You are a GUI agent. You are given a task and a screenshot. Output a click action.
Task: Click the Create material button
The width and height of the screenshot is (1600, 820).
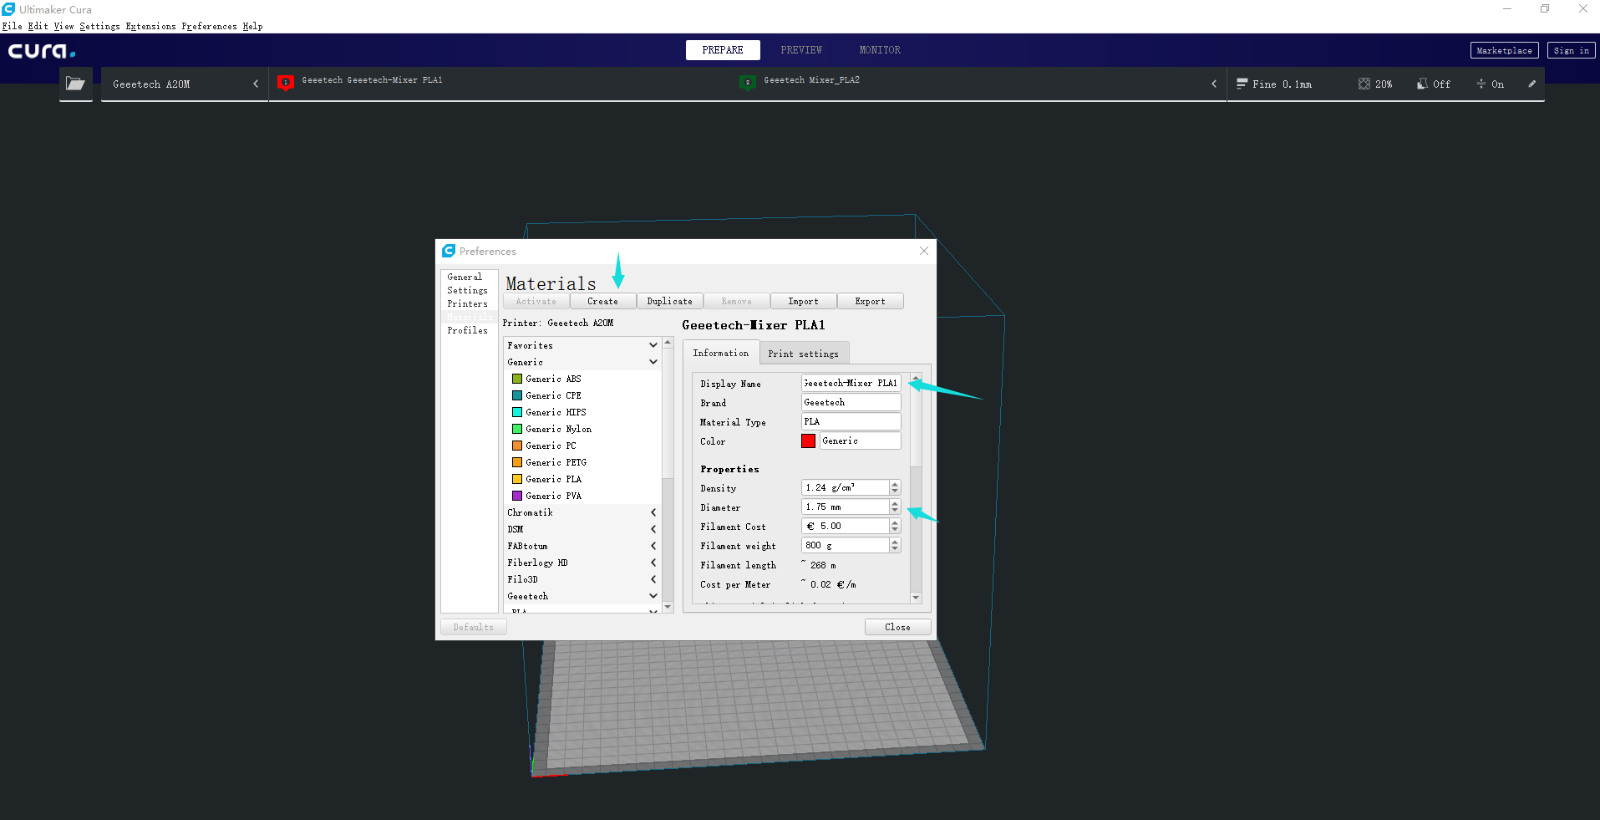(x=603, y=301)
